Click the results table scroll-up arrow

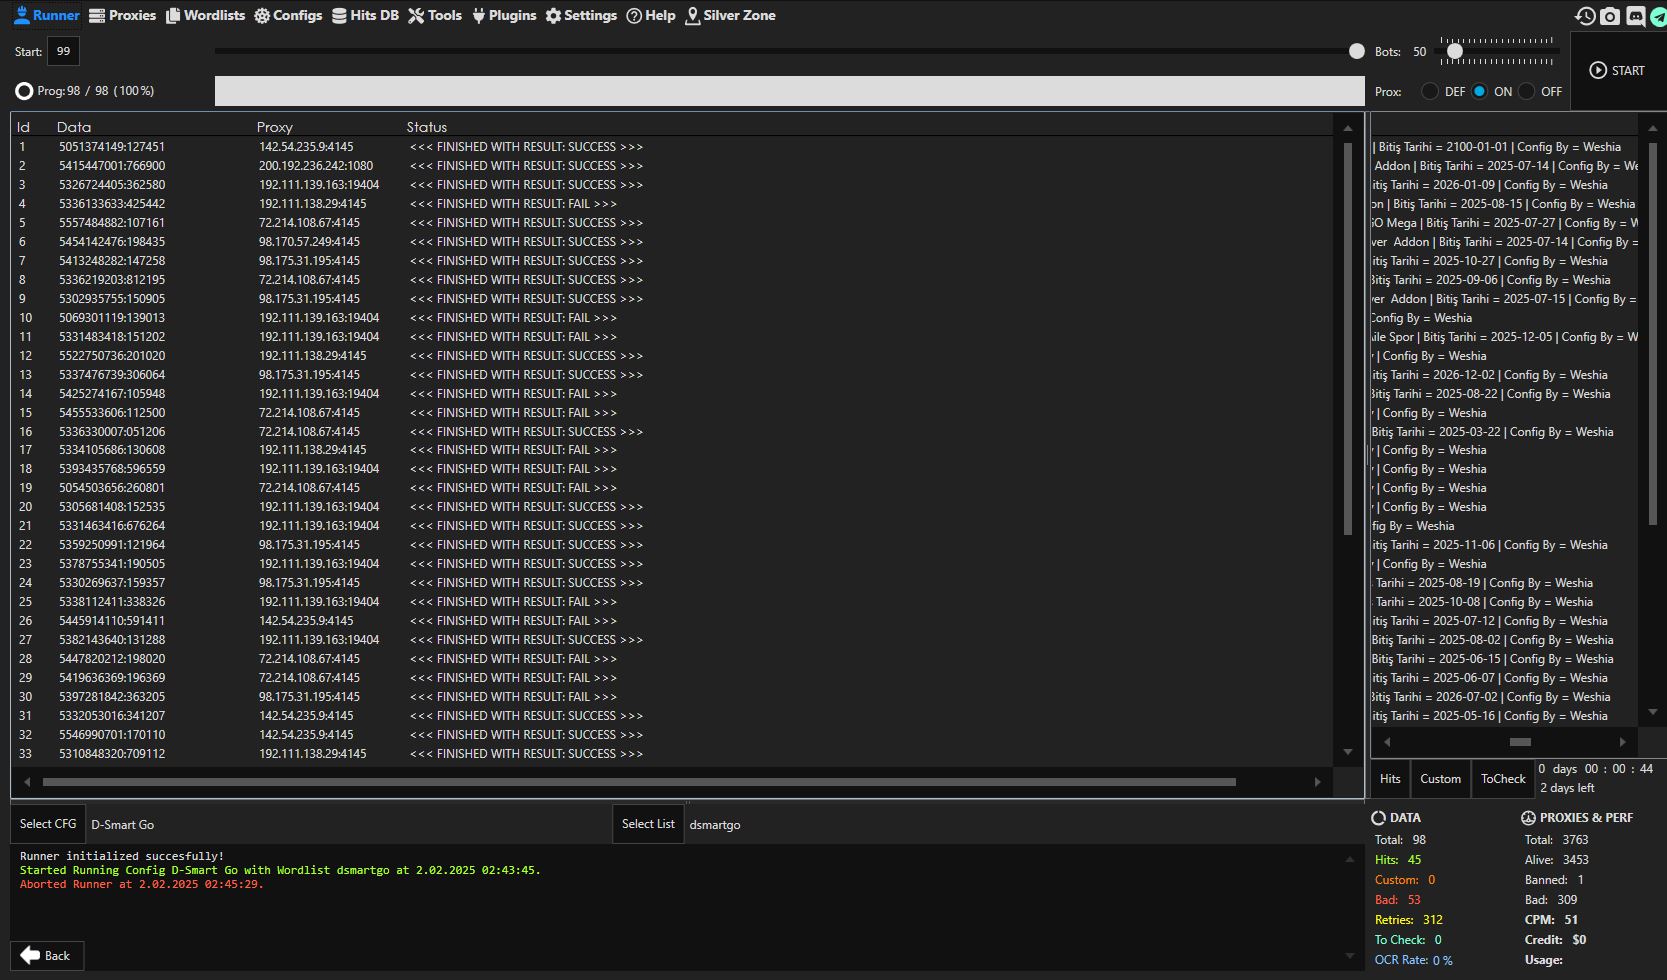click(x=1348, y=128)
